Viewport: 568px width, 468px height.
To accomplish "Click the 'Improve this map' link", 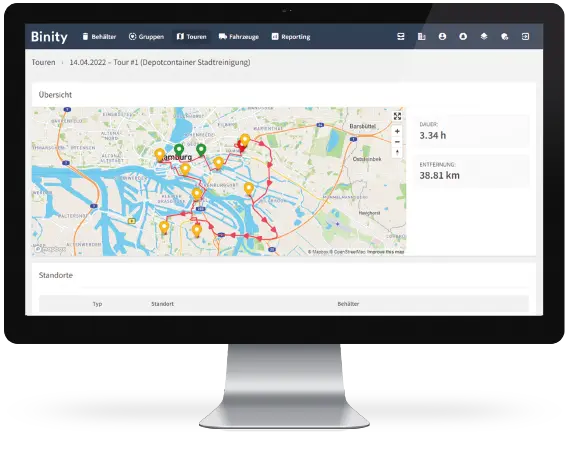I will [385, 252].
